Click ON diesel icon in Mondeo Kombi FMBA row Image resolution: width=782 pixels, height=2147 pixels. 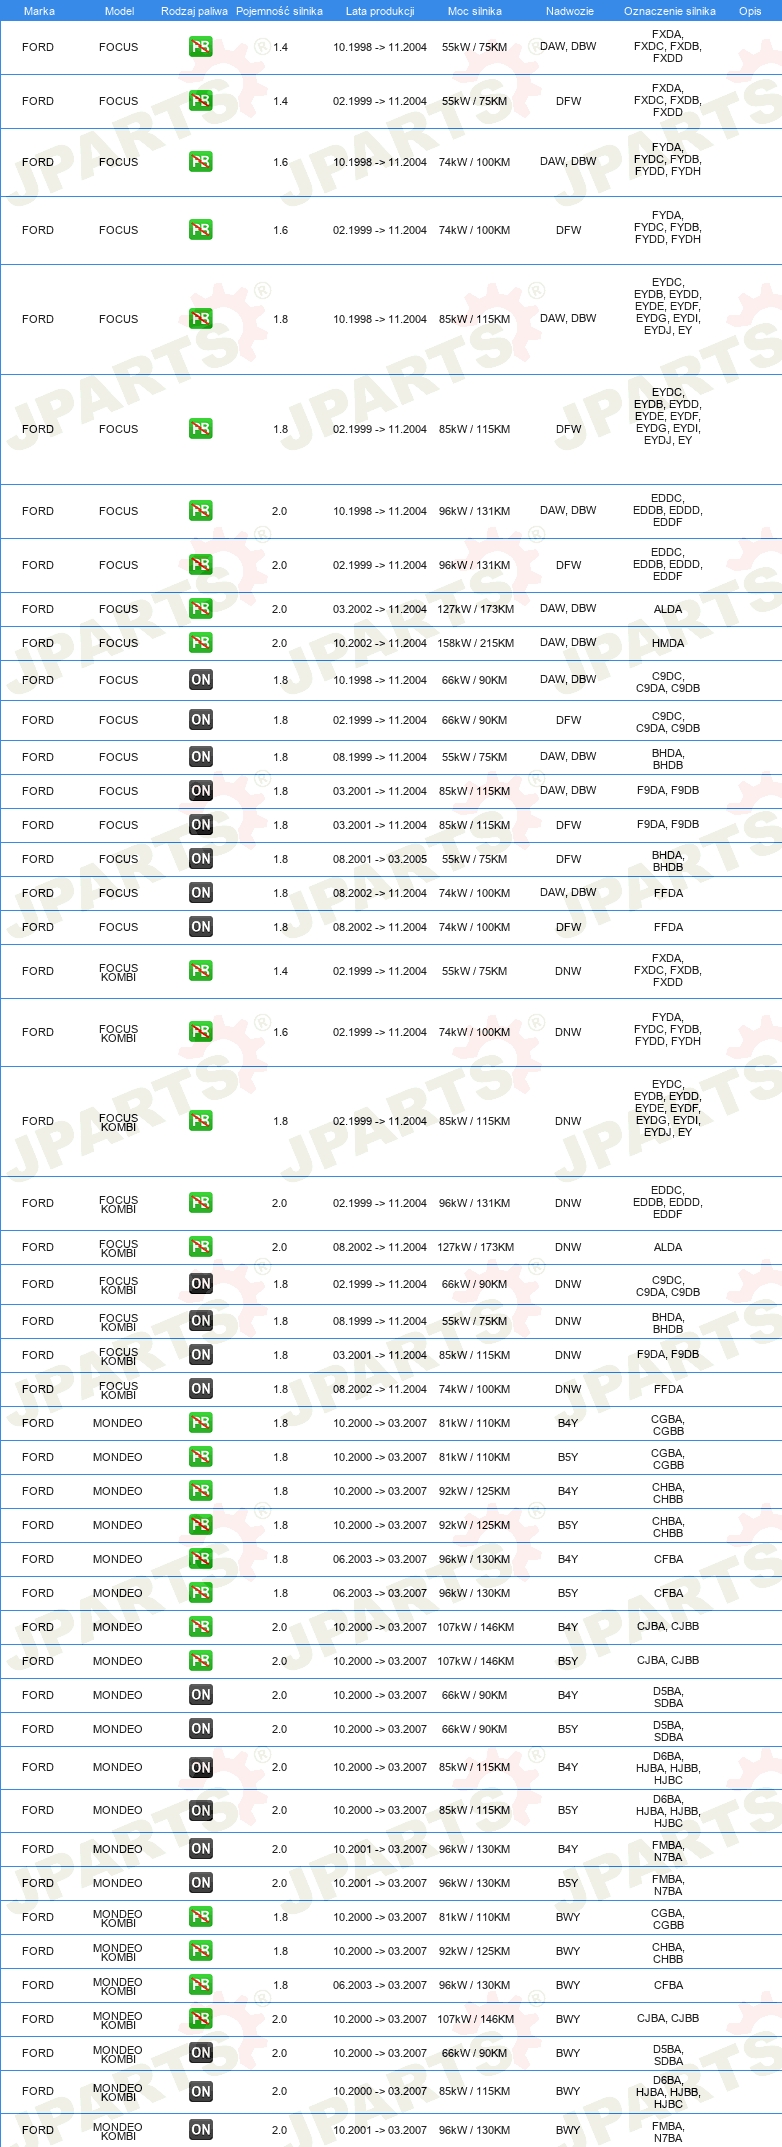point(201,2130)
